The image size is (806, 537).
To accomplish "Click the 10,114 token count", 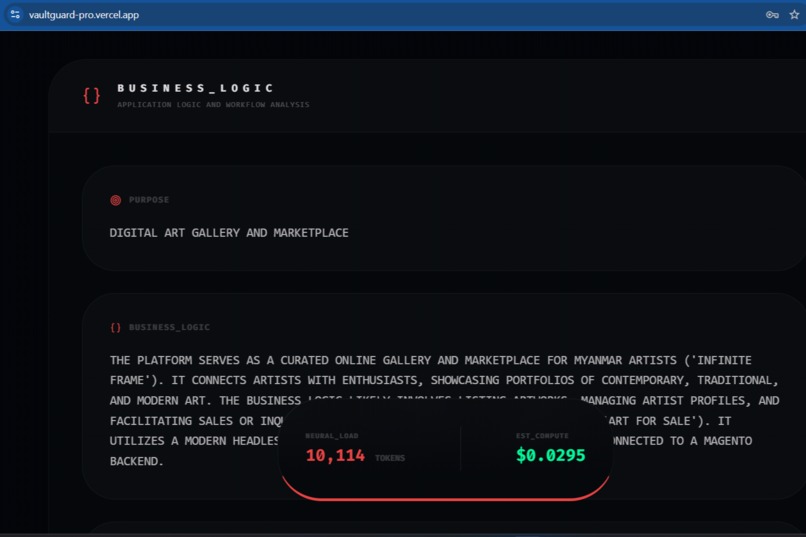I will point(335,455).
